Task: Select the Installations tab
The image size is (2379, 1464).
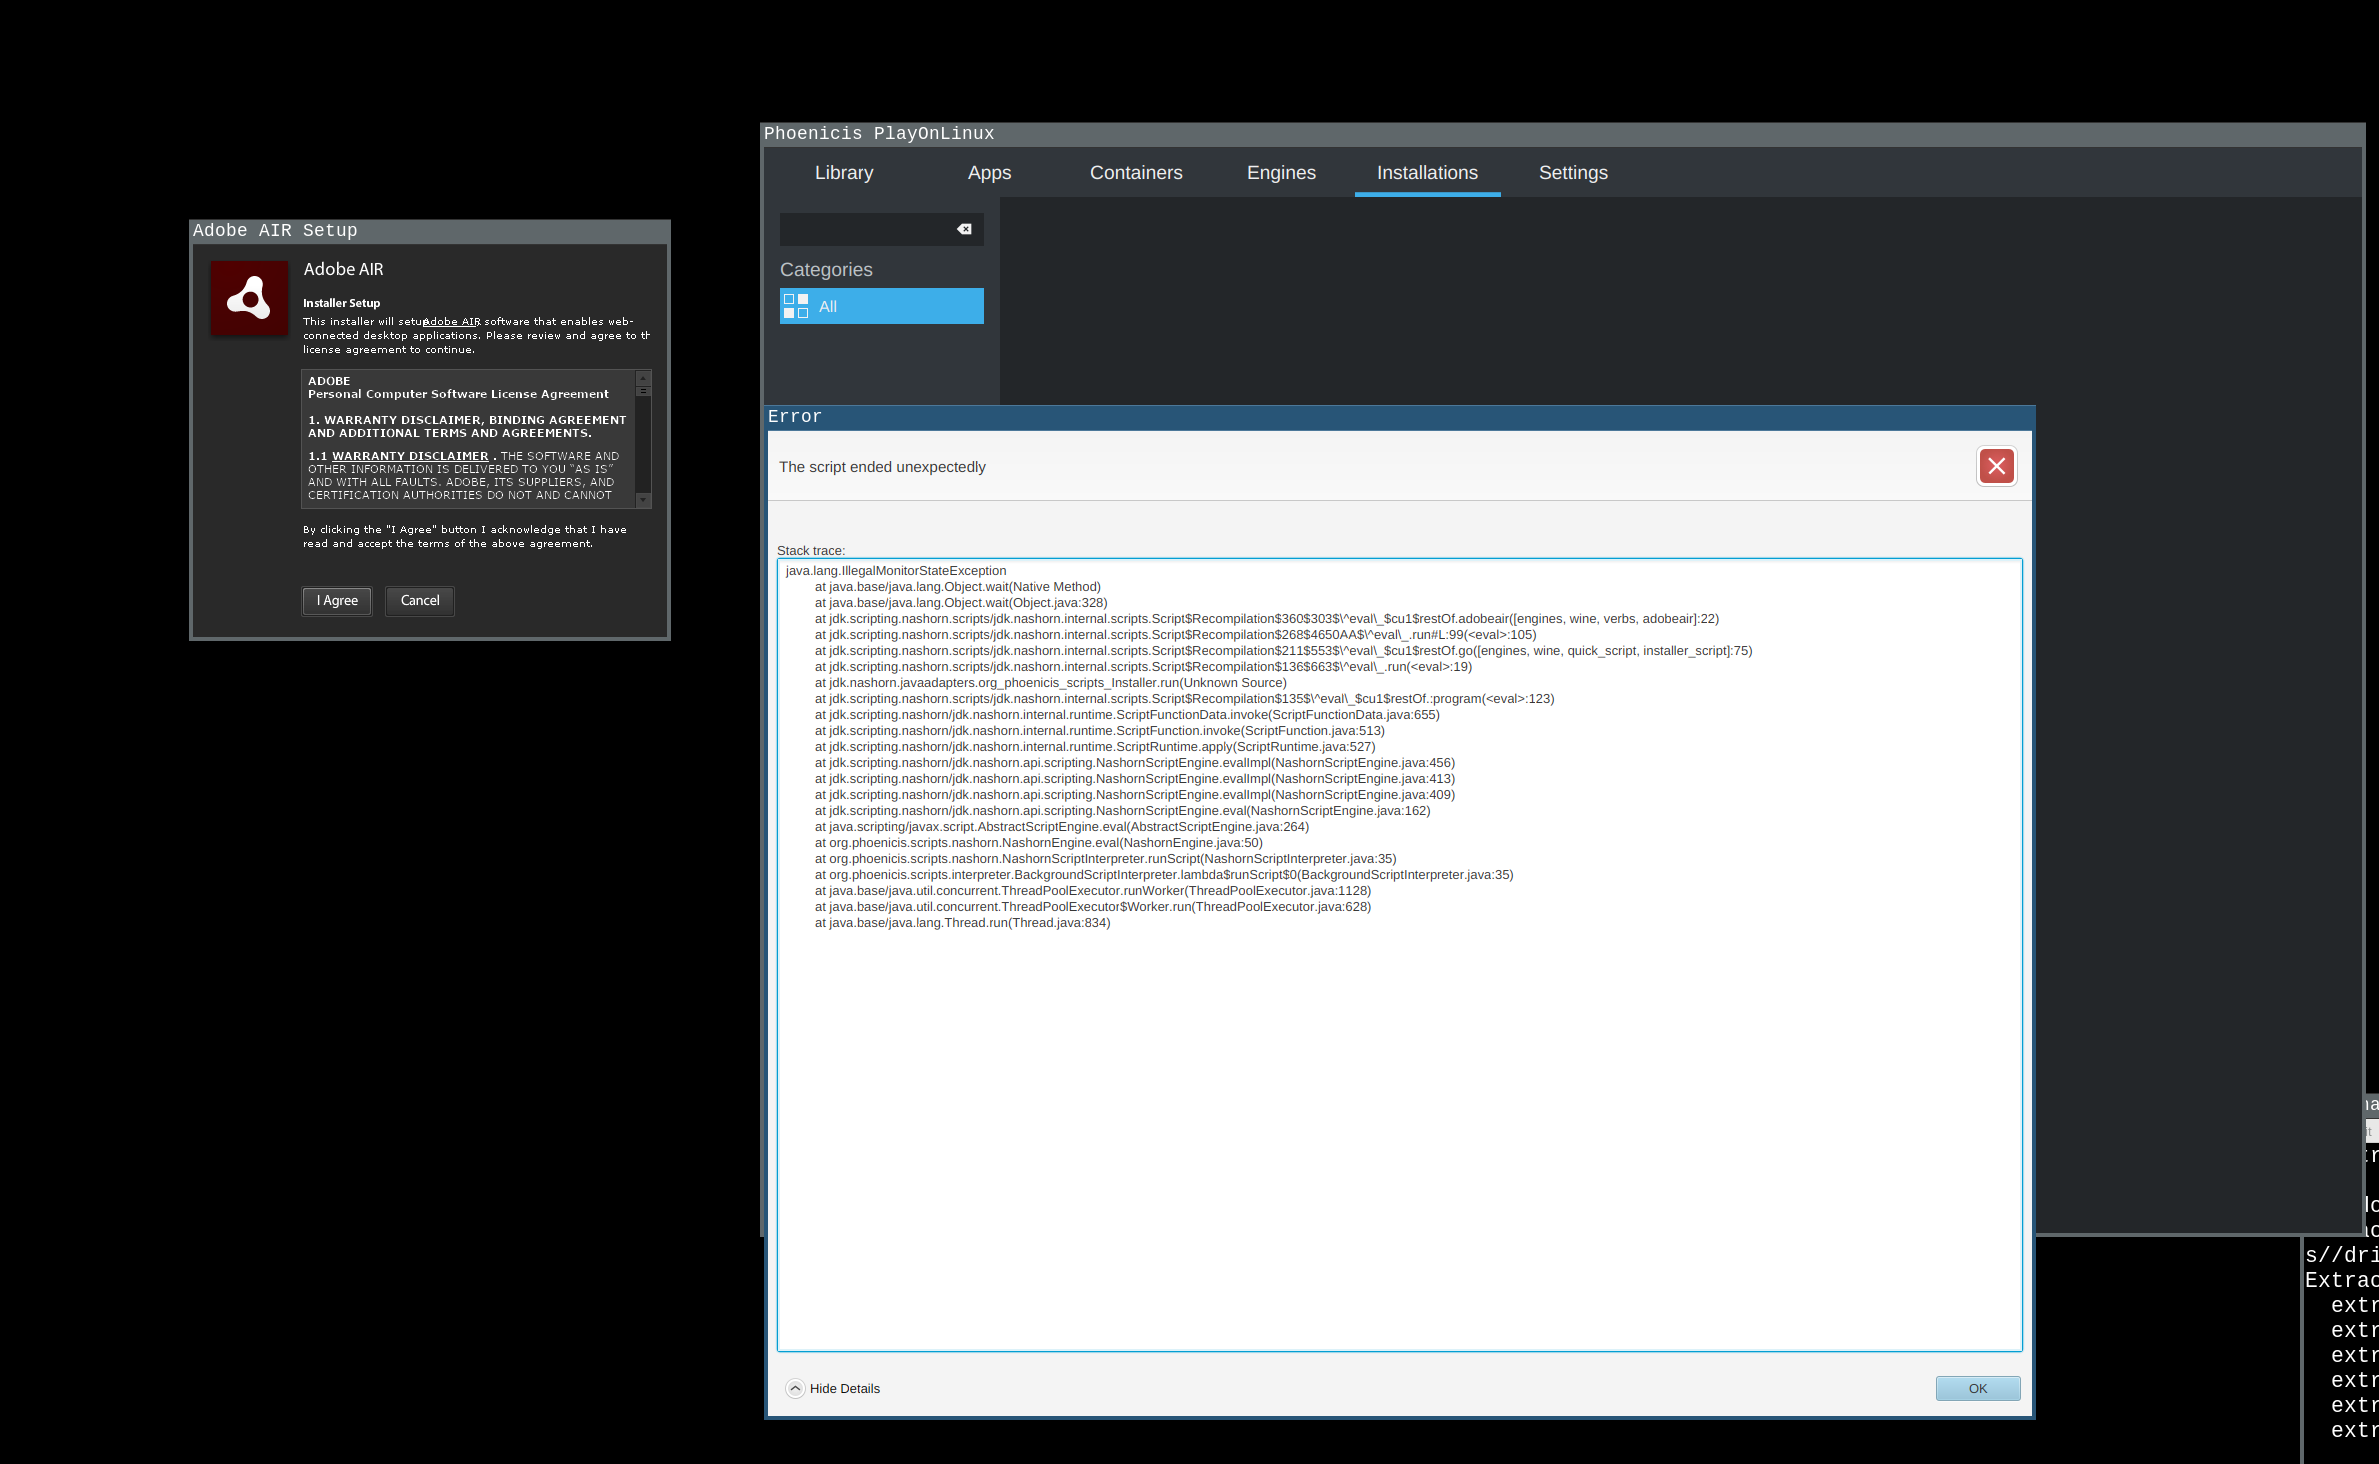Action: point(1426,173)
